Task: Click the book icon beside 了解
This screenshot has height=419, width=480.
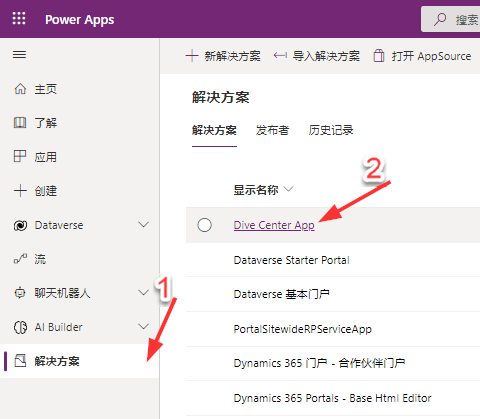Action: tap(20, 123)
